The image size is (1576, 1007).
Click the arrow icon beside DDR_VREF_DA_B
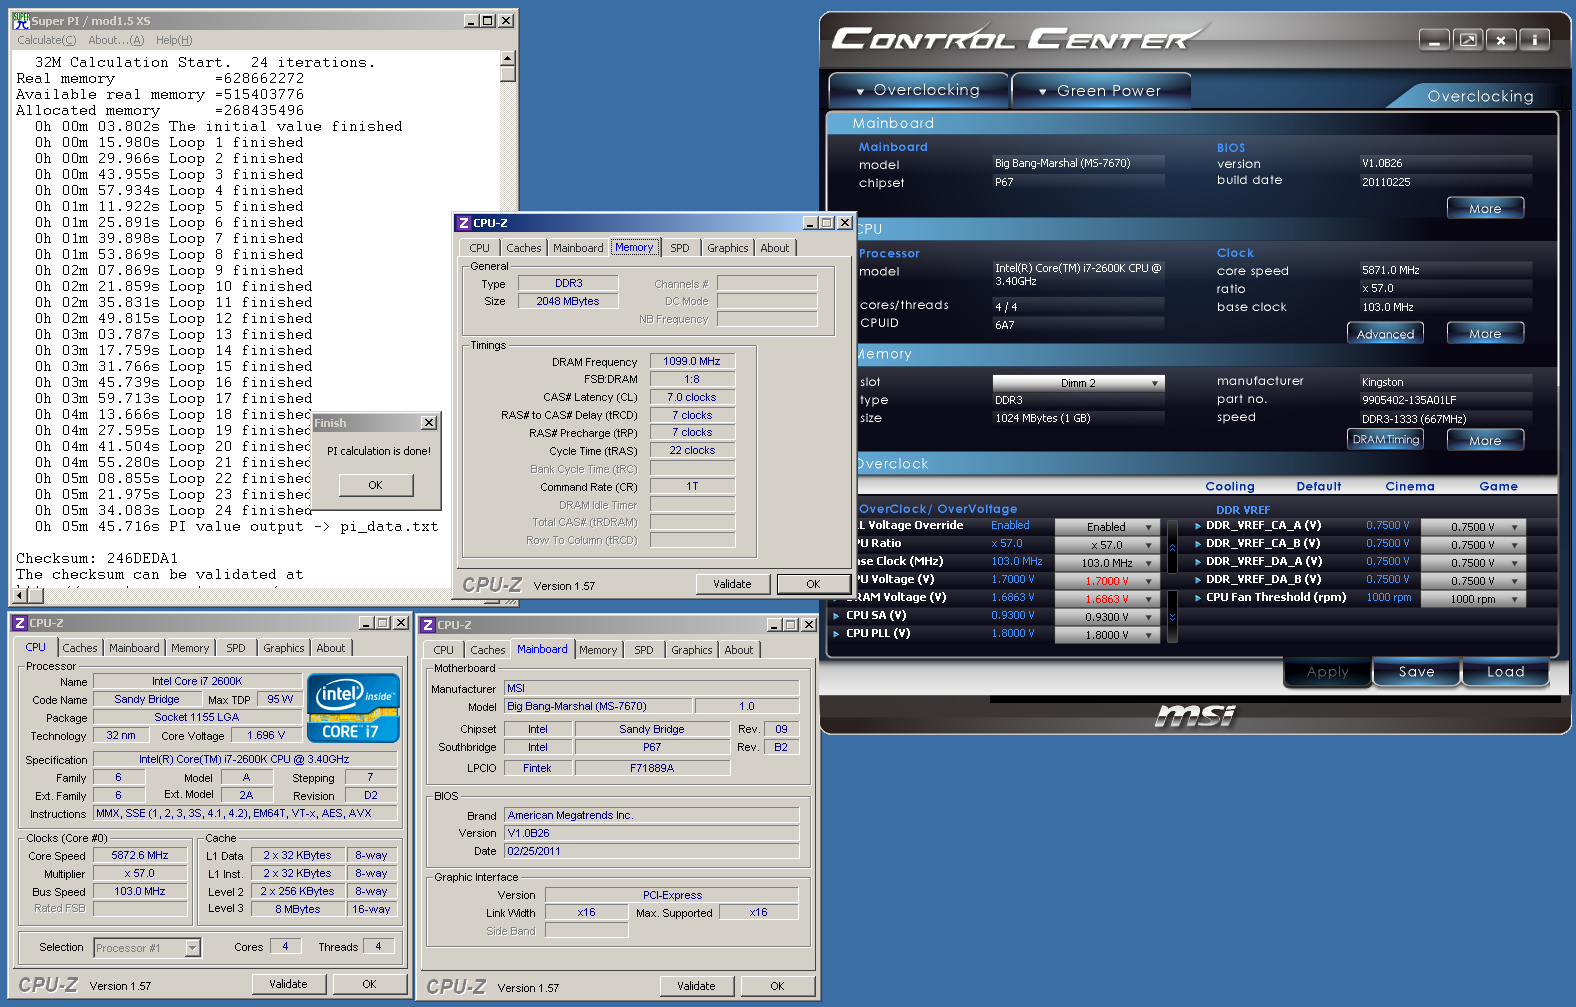pos(1198,580)
